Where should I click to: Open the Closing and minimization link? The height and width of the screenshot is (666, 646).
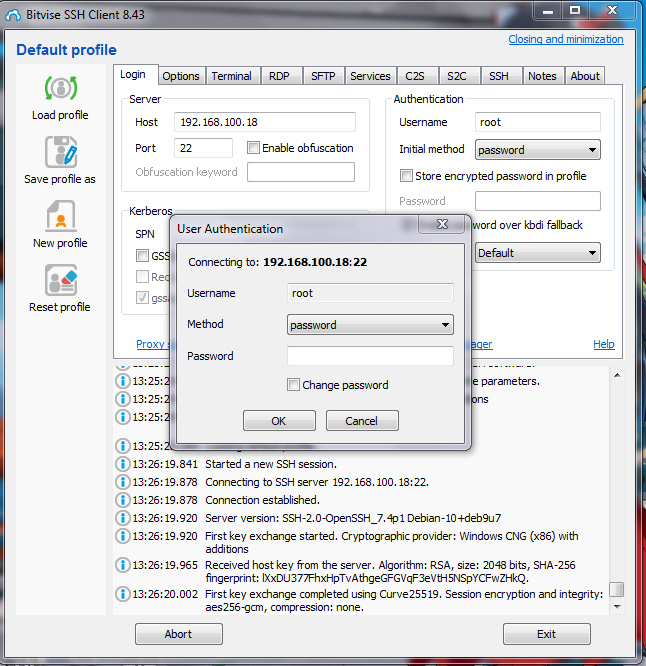(x=566, y=39)
